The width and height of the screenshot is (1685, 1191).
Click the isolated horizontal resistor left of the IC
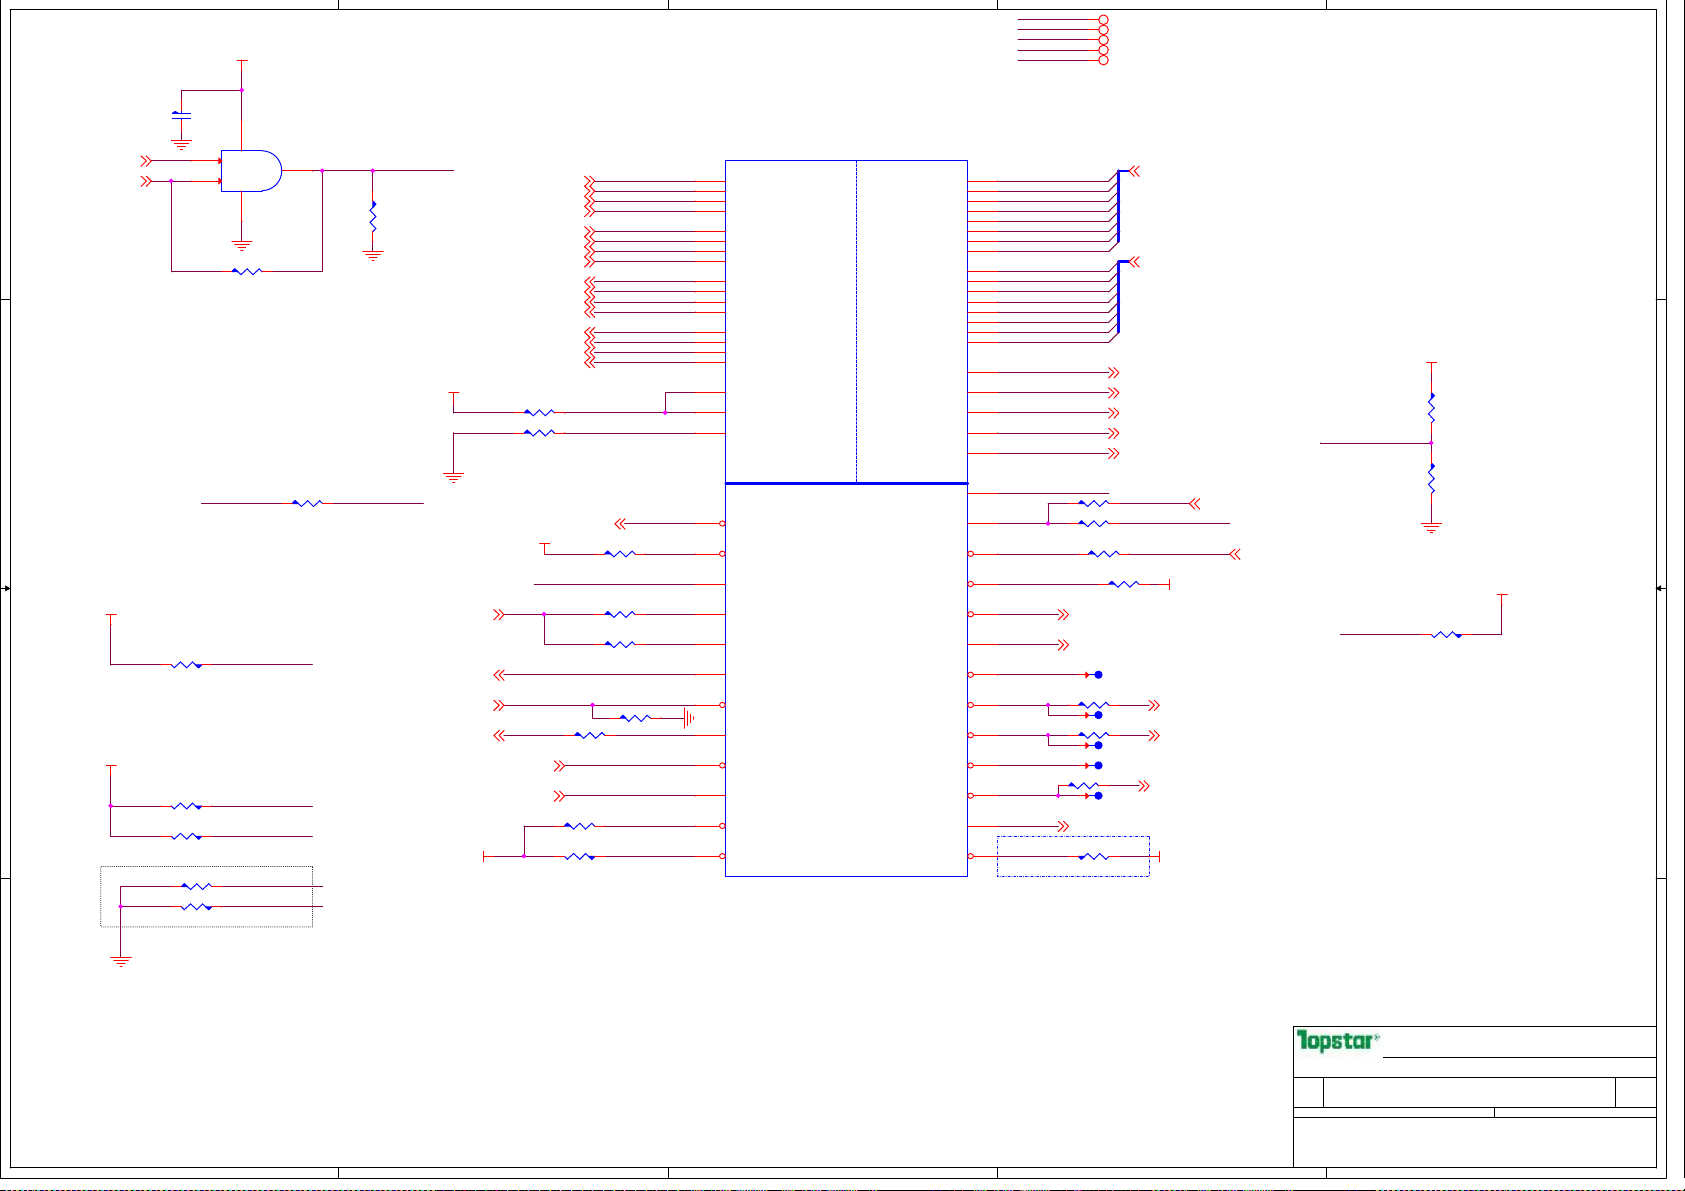click(307, 503)
